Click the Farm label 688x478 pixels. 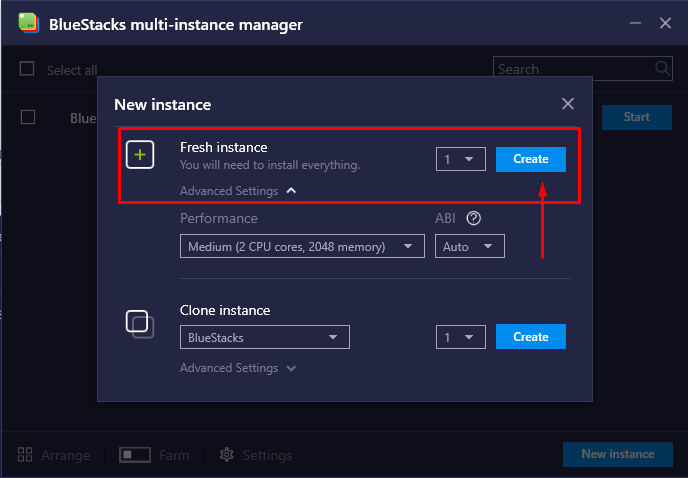click(x=174, y=455)
